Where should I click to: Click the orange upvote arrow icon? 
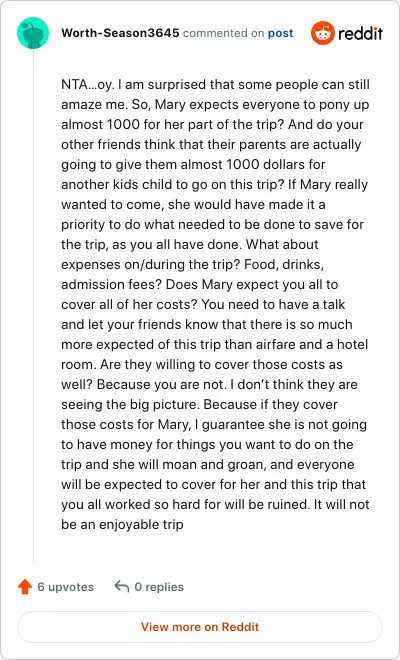coord(25,586)
